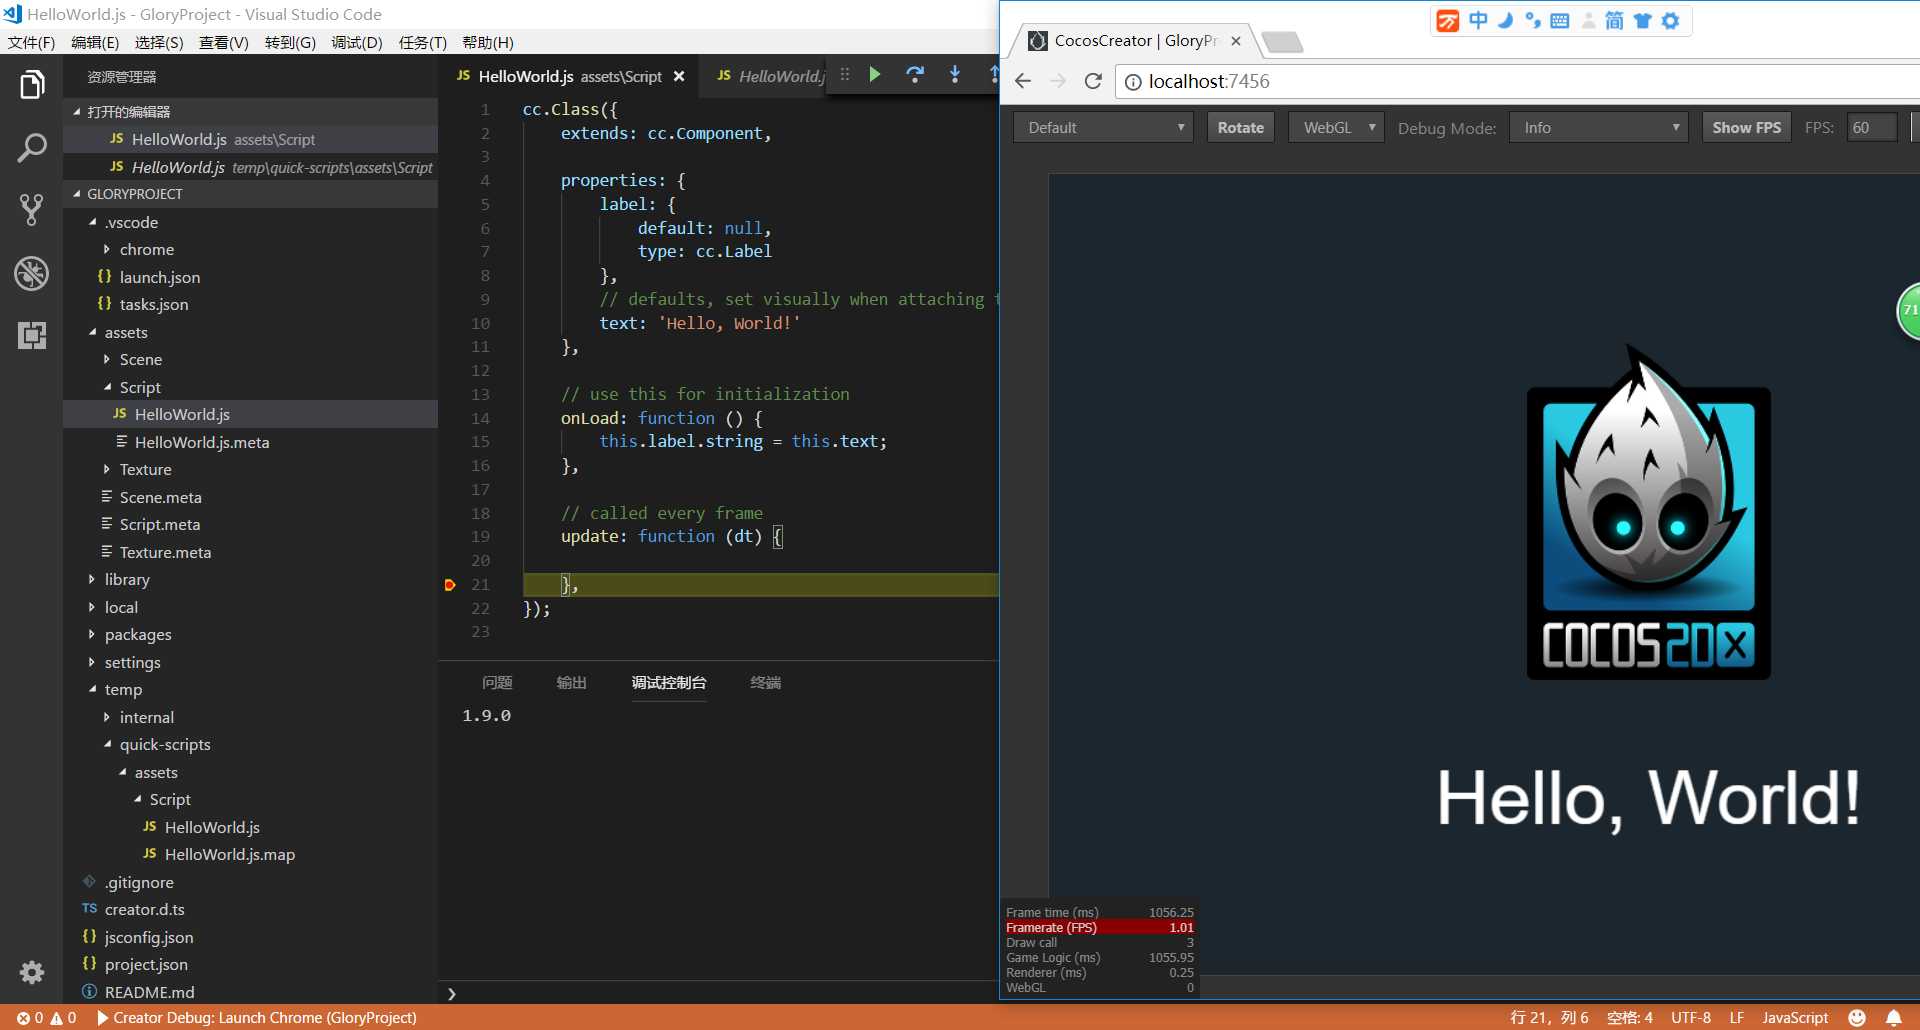Click 空格: 4 indentation in status bar
This screenshot has width=1920, height=1030.
tap(1630, 1018)
